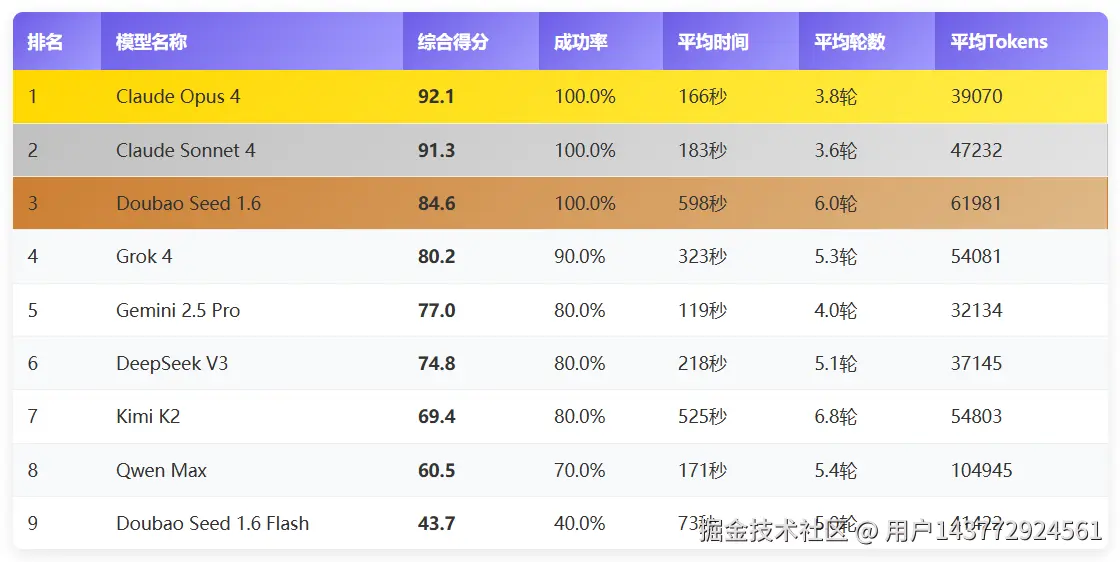
Task: Select the Qwen Max model name
Action: (161, 471)
